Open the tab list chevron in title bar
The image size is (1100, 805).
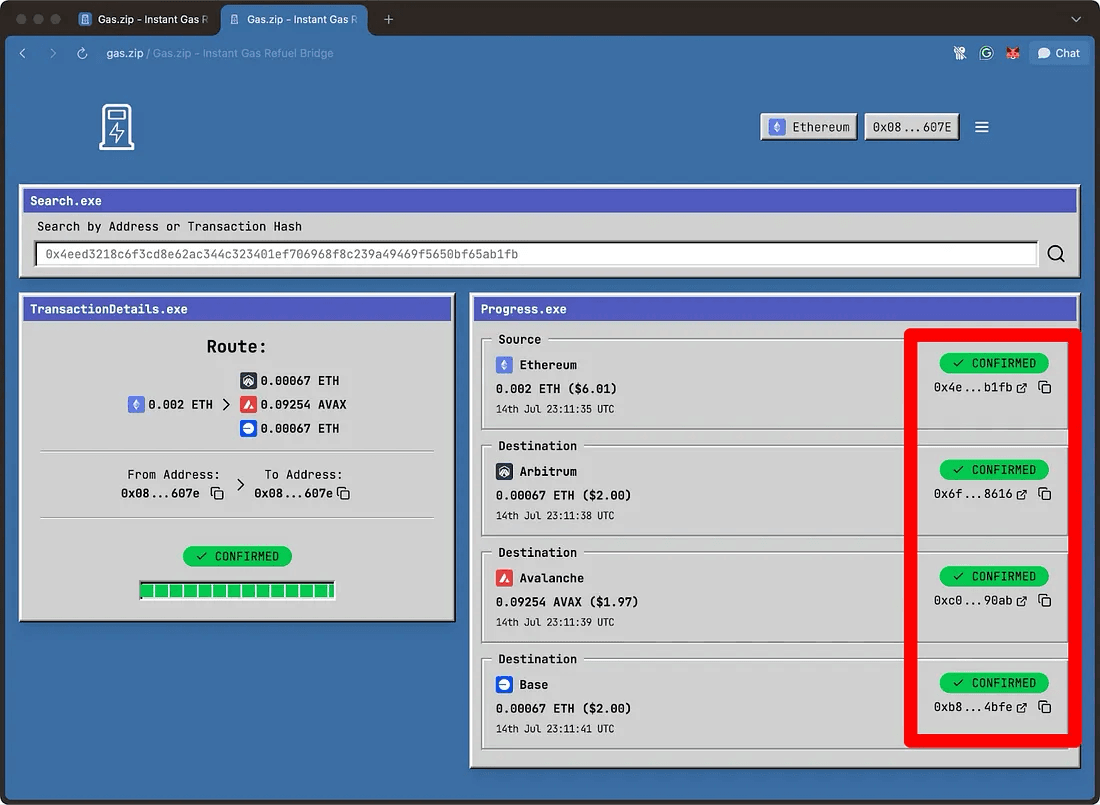point(1075,19)
